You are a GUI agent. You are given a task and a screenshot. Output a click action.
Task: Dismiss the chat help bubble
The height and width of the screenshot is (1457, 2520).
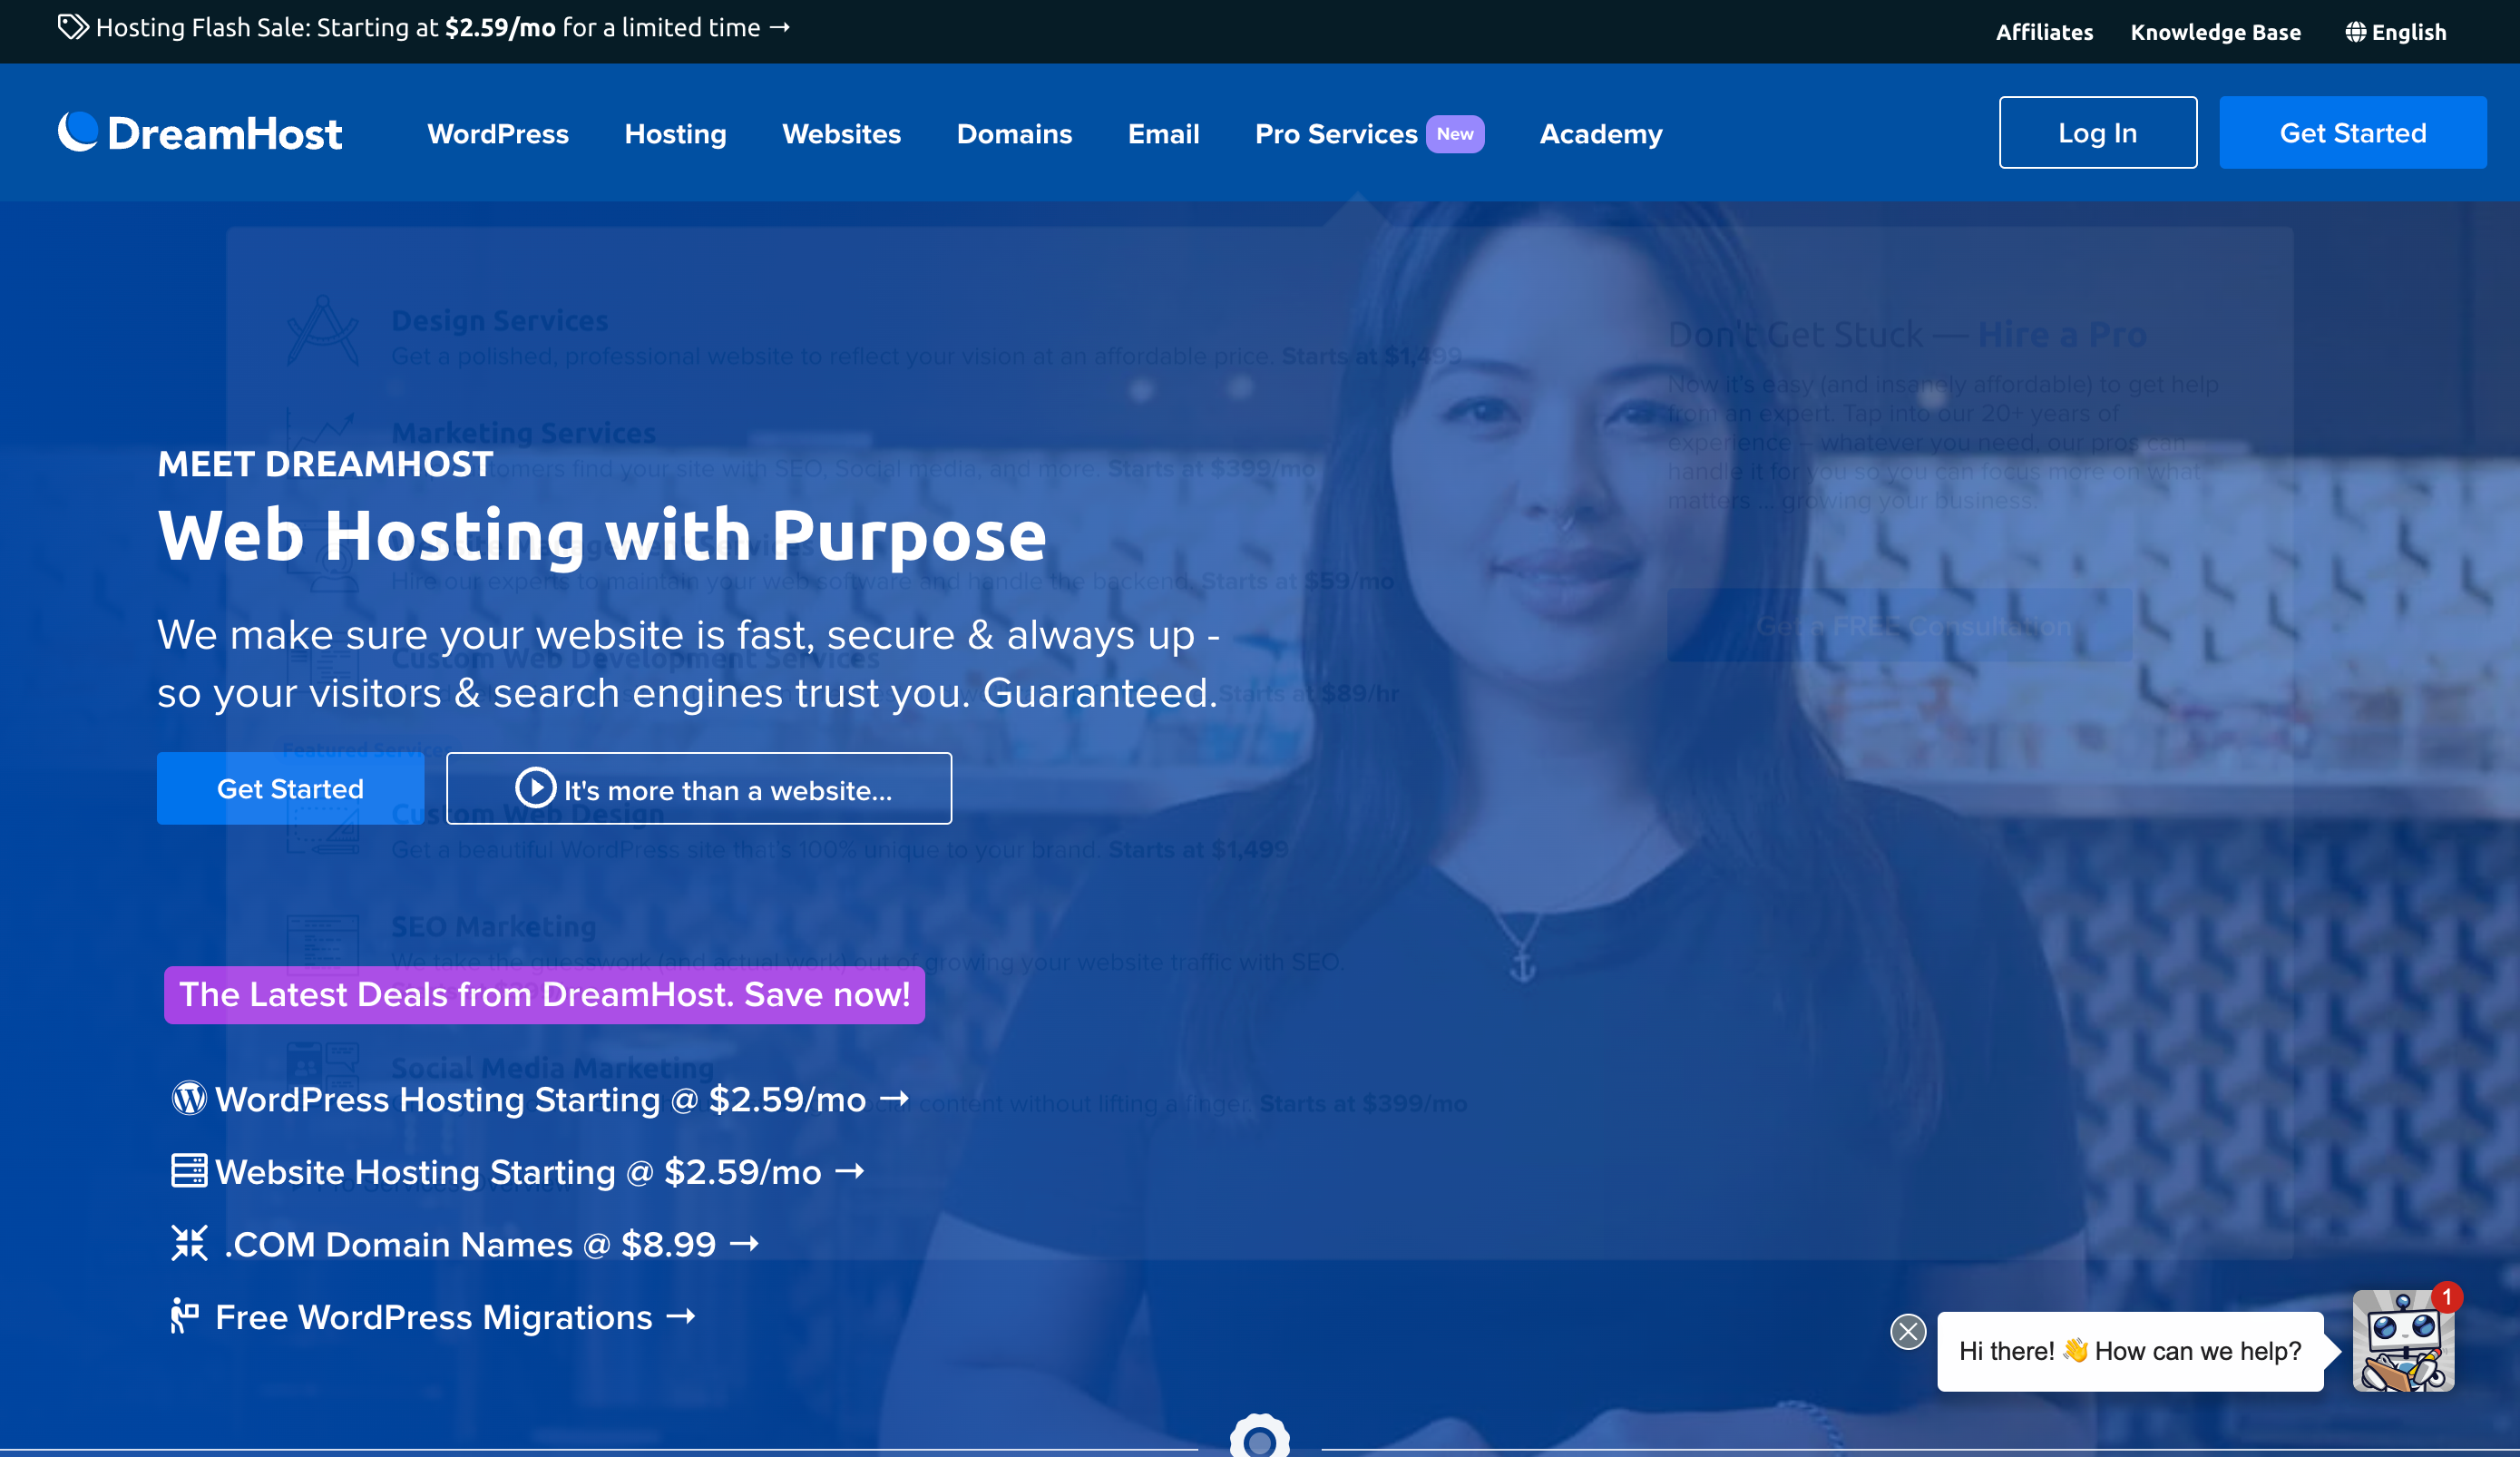click(x=1908, y=1332)
